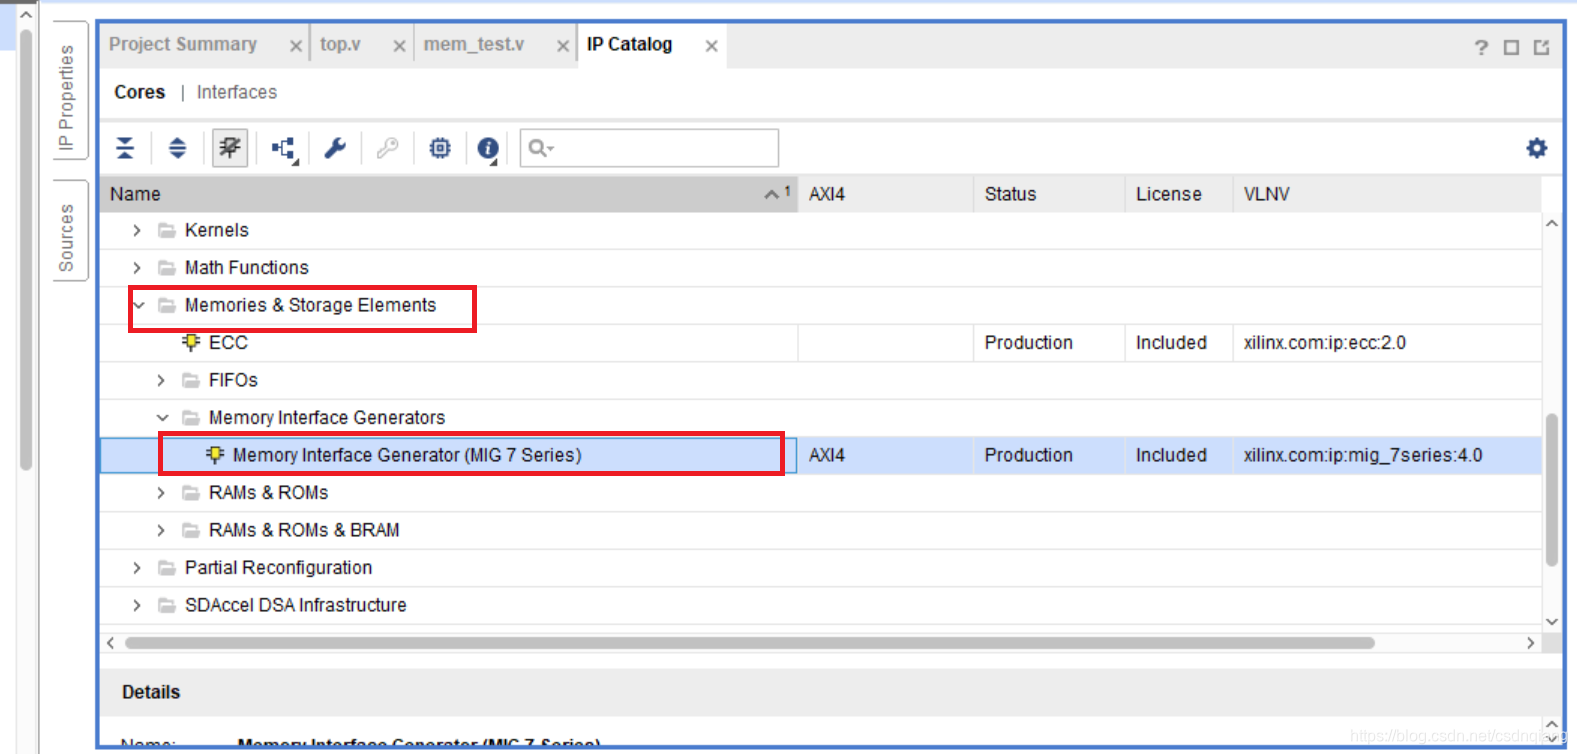Viewport: 1577px width, 754px height.
Task: Switch to the top.v tab
Action: click(340, 44)
